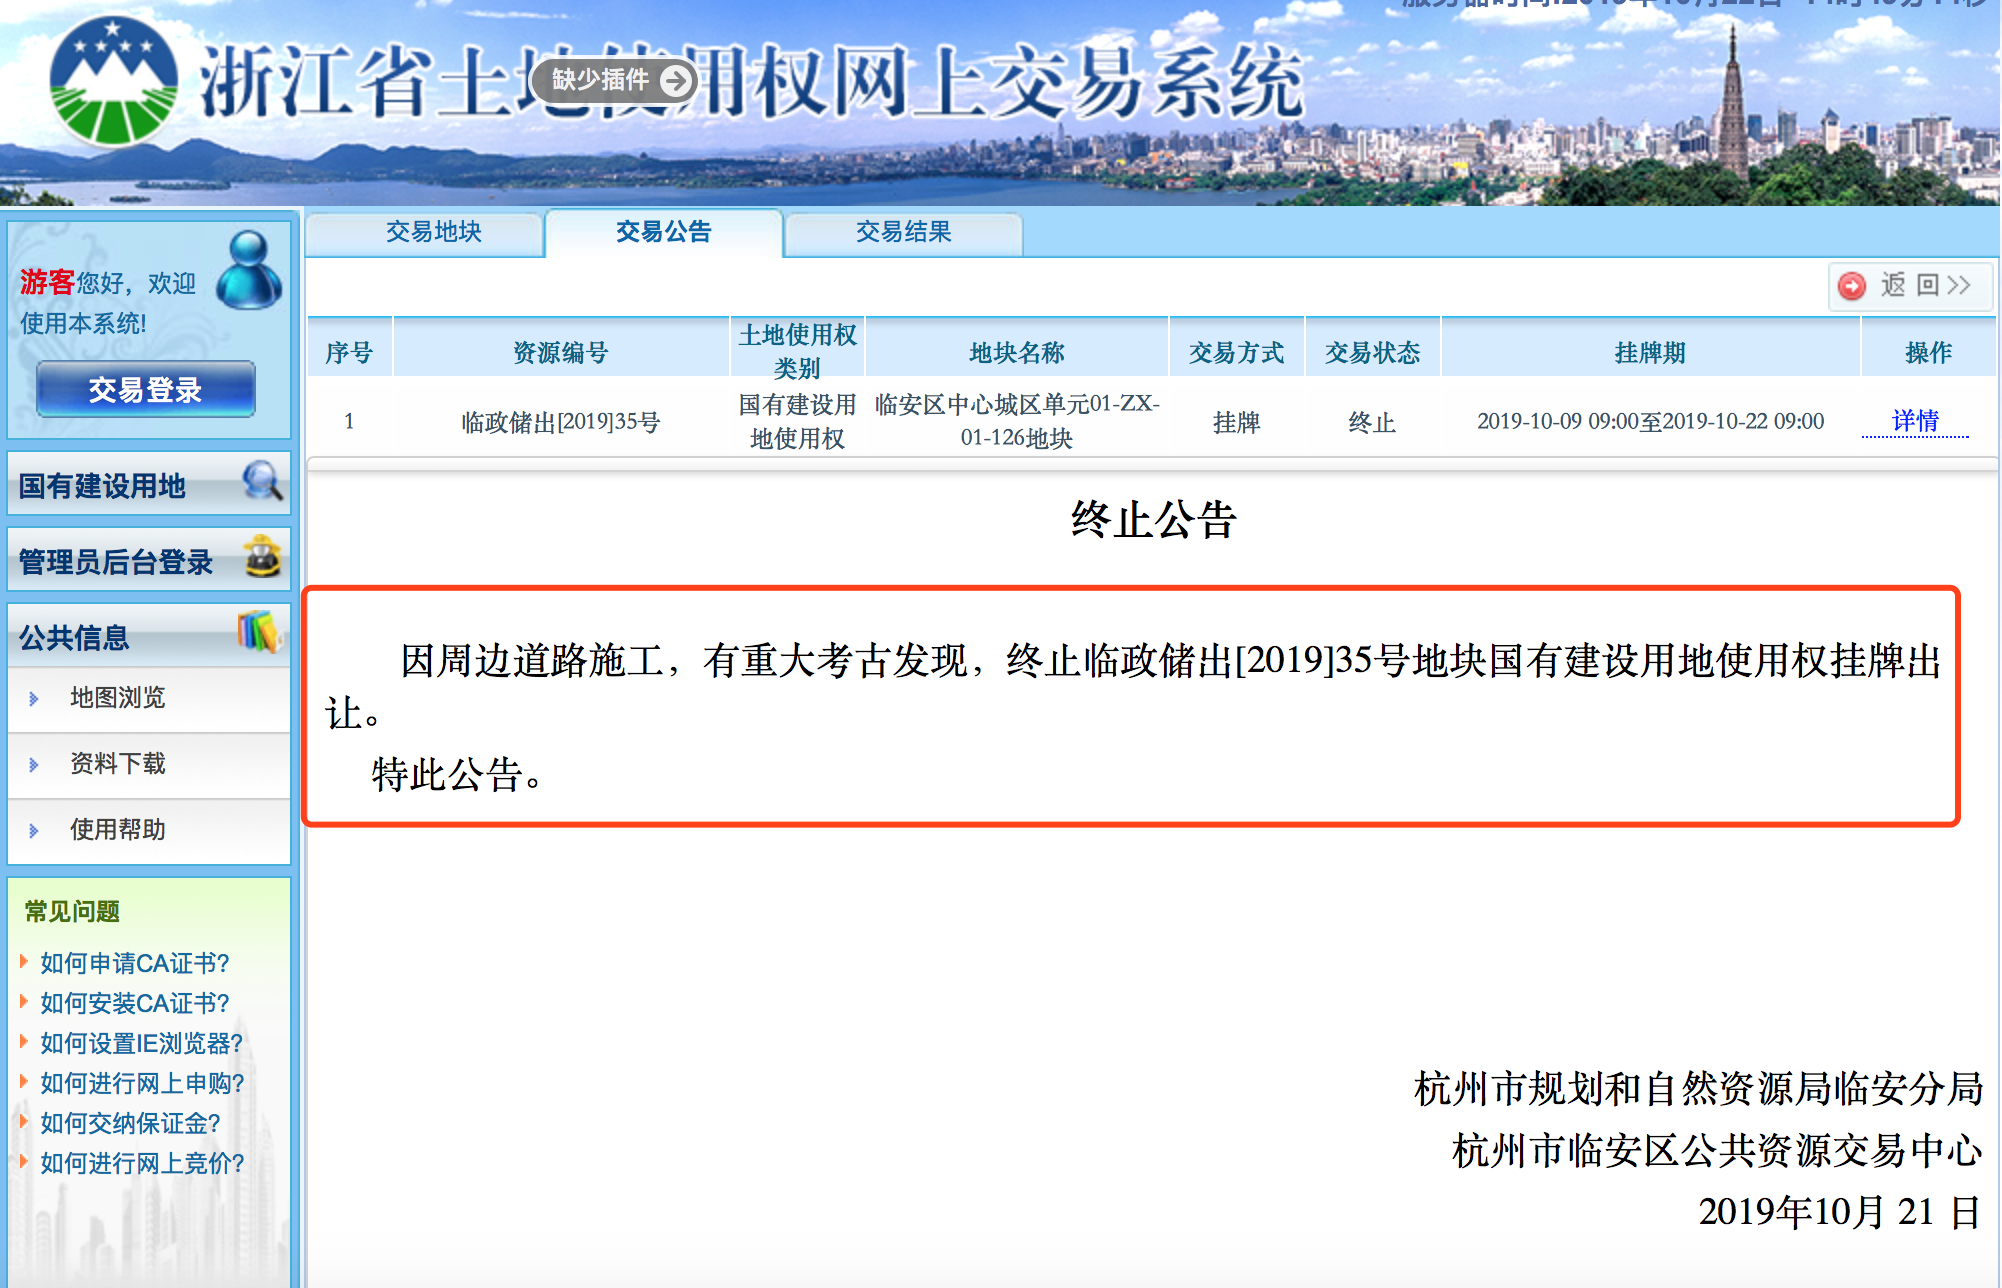Image resolution: width=2002 pixels, height=1288 pixels.
Task: Open the 如何进行网上竞价? link
Action: pyautogui.click(x=142, y=1163)
